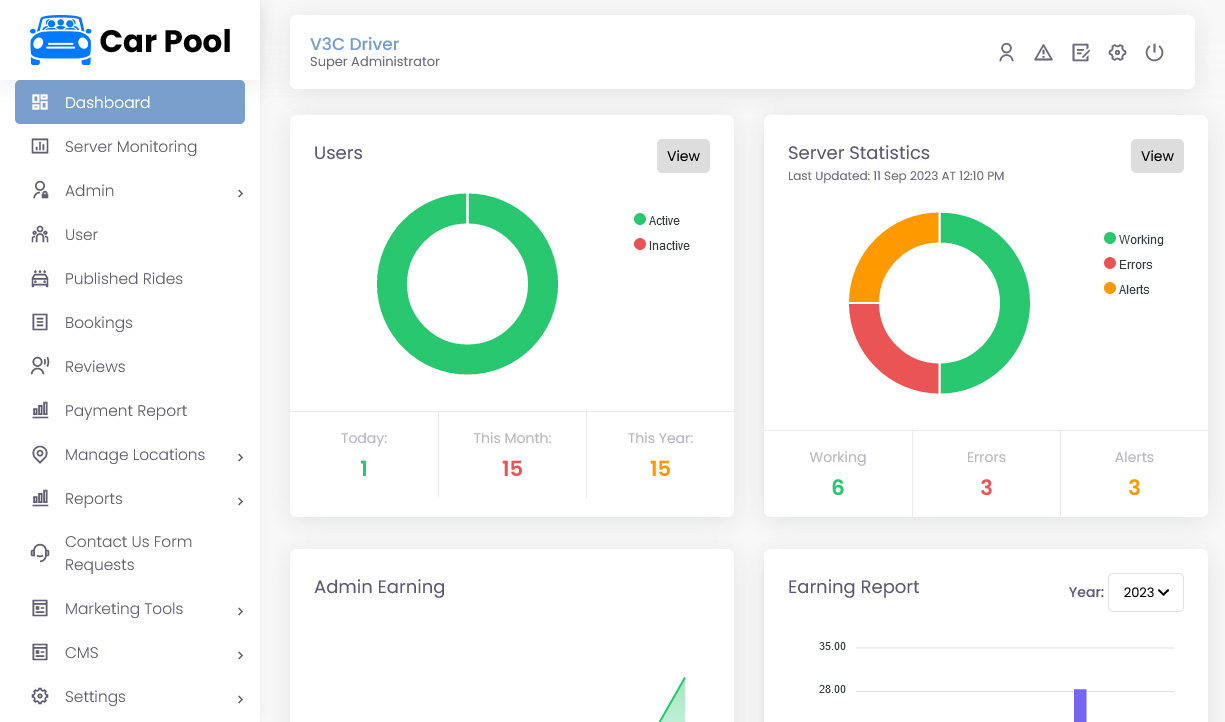The width and height of the screenshot is (1225, 722).
Task: Click the green Working segment of server donut
Action: pos(1014,303)
